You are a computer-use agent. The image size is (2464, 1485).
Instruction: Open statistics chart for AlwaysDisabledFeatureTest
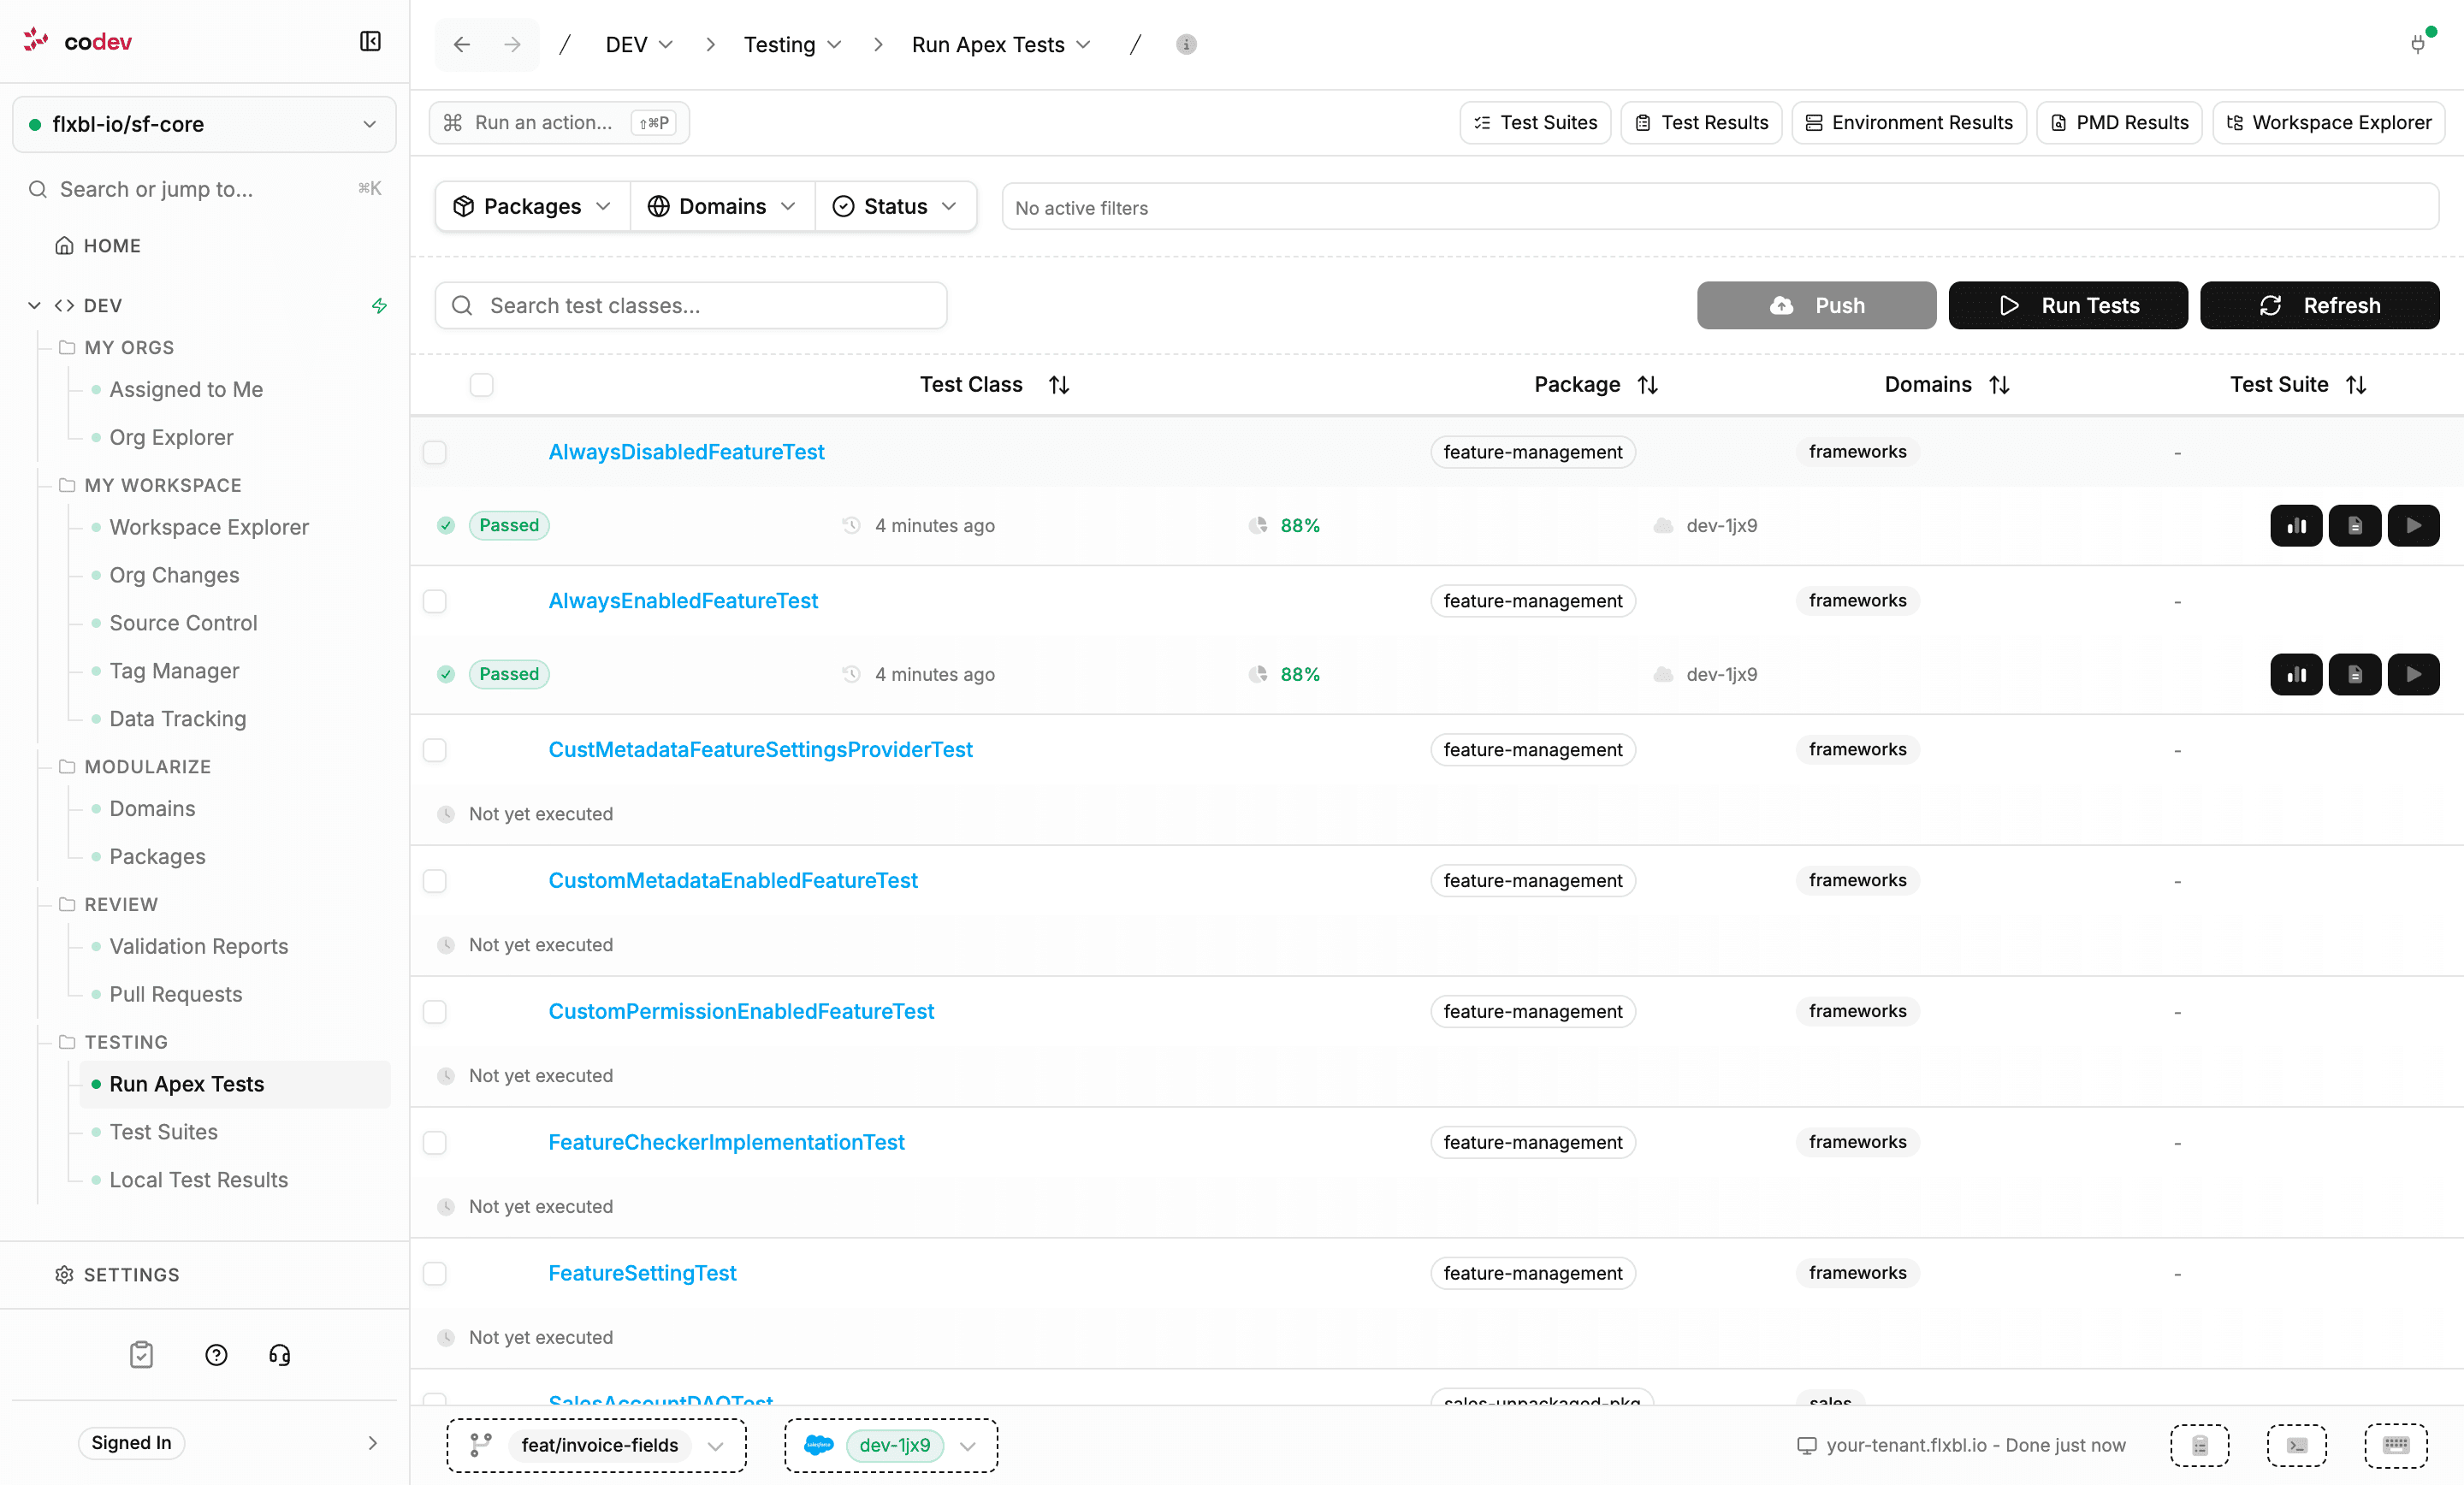point(2296,525)
